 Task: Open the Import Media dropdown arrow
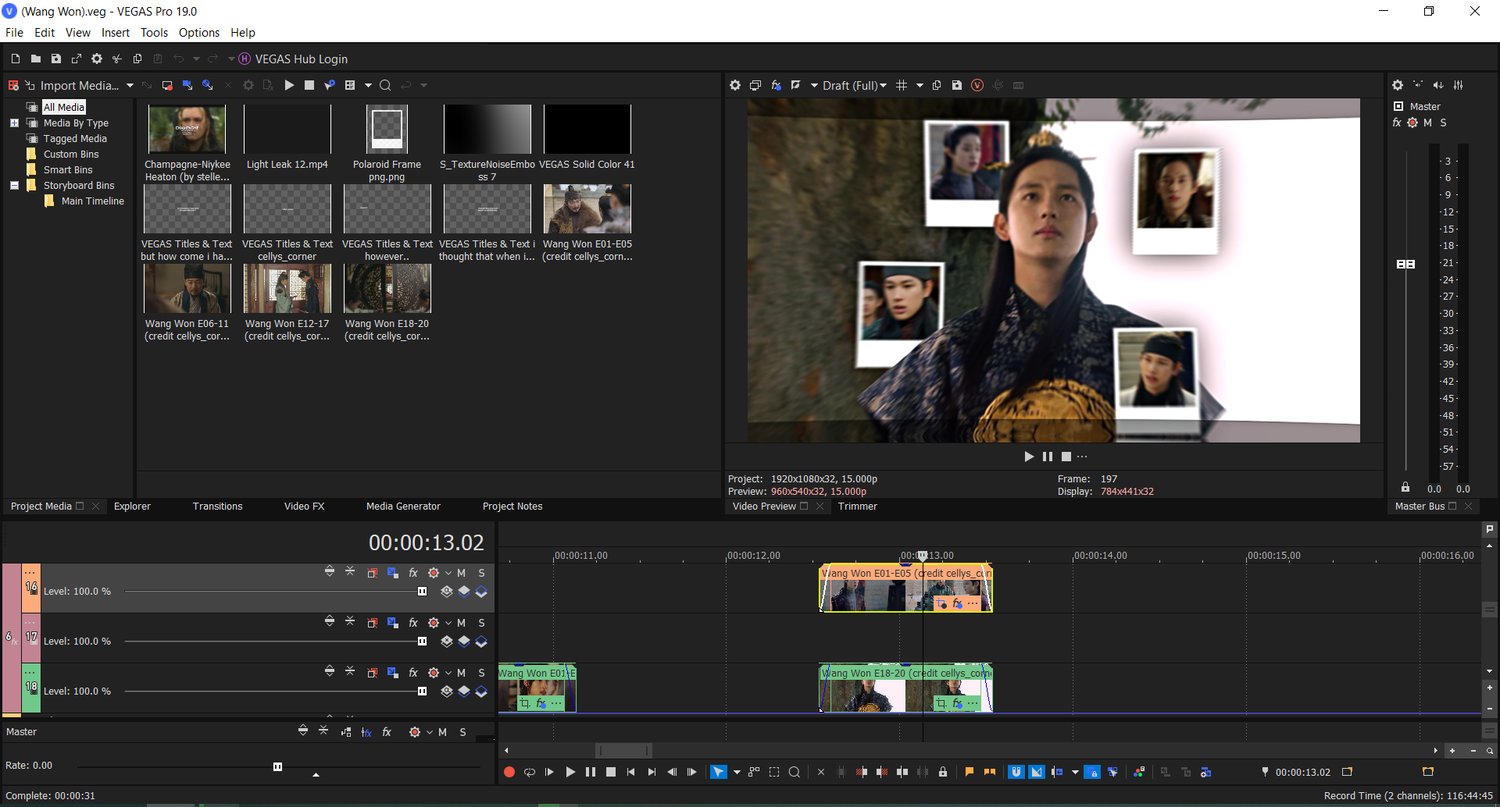130,86
